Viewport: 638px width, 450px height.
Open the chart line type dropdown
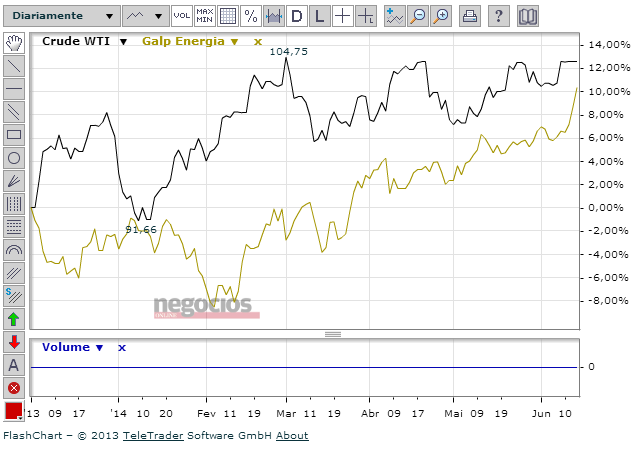[146, 16]
